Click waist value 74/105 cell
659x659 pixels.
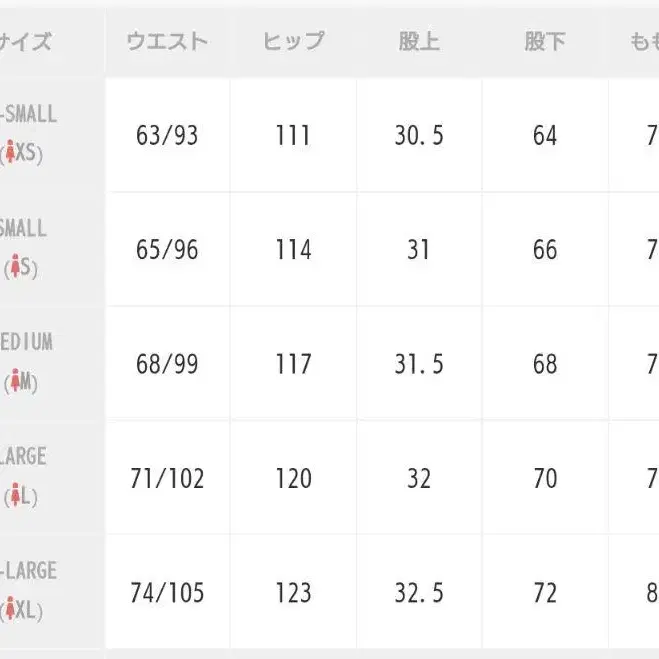[167, 593]
